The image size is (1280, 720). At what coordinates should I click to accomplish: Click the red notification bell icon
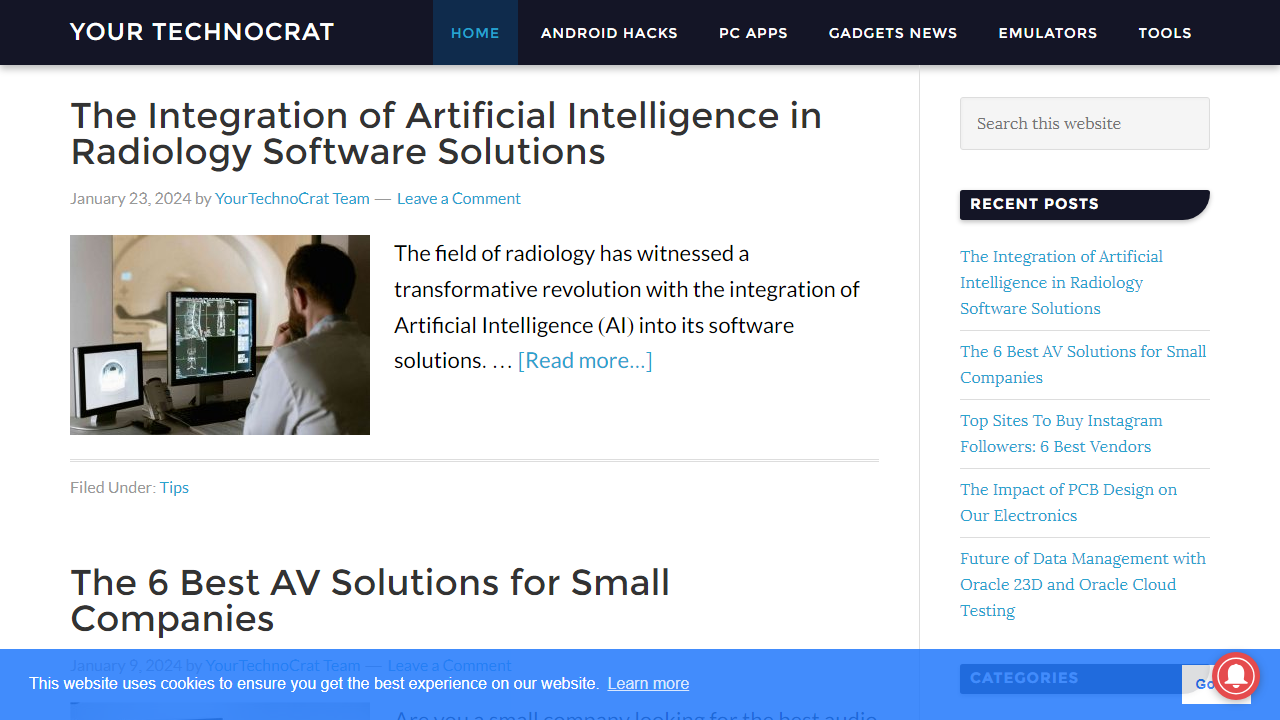(1236, 675)
